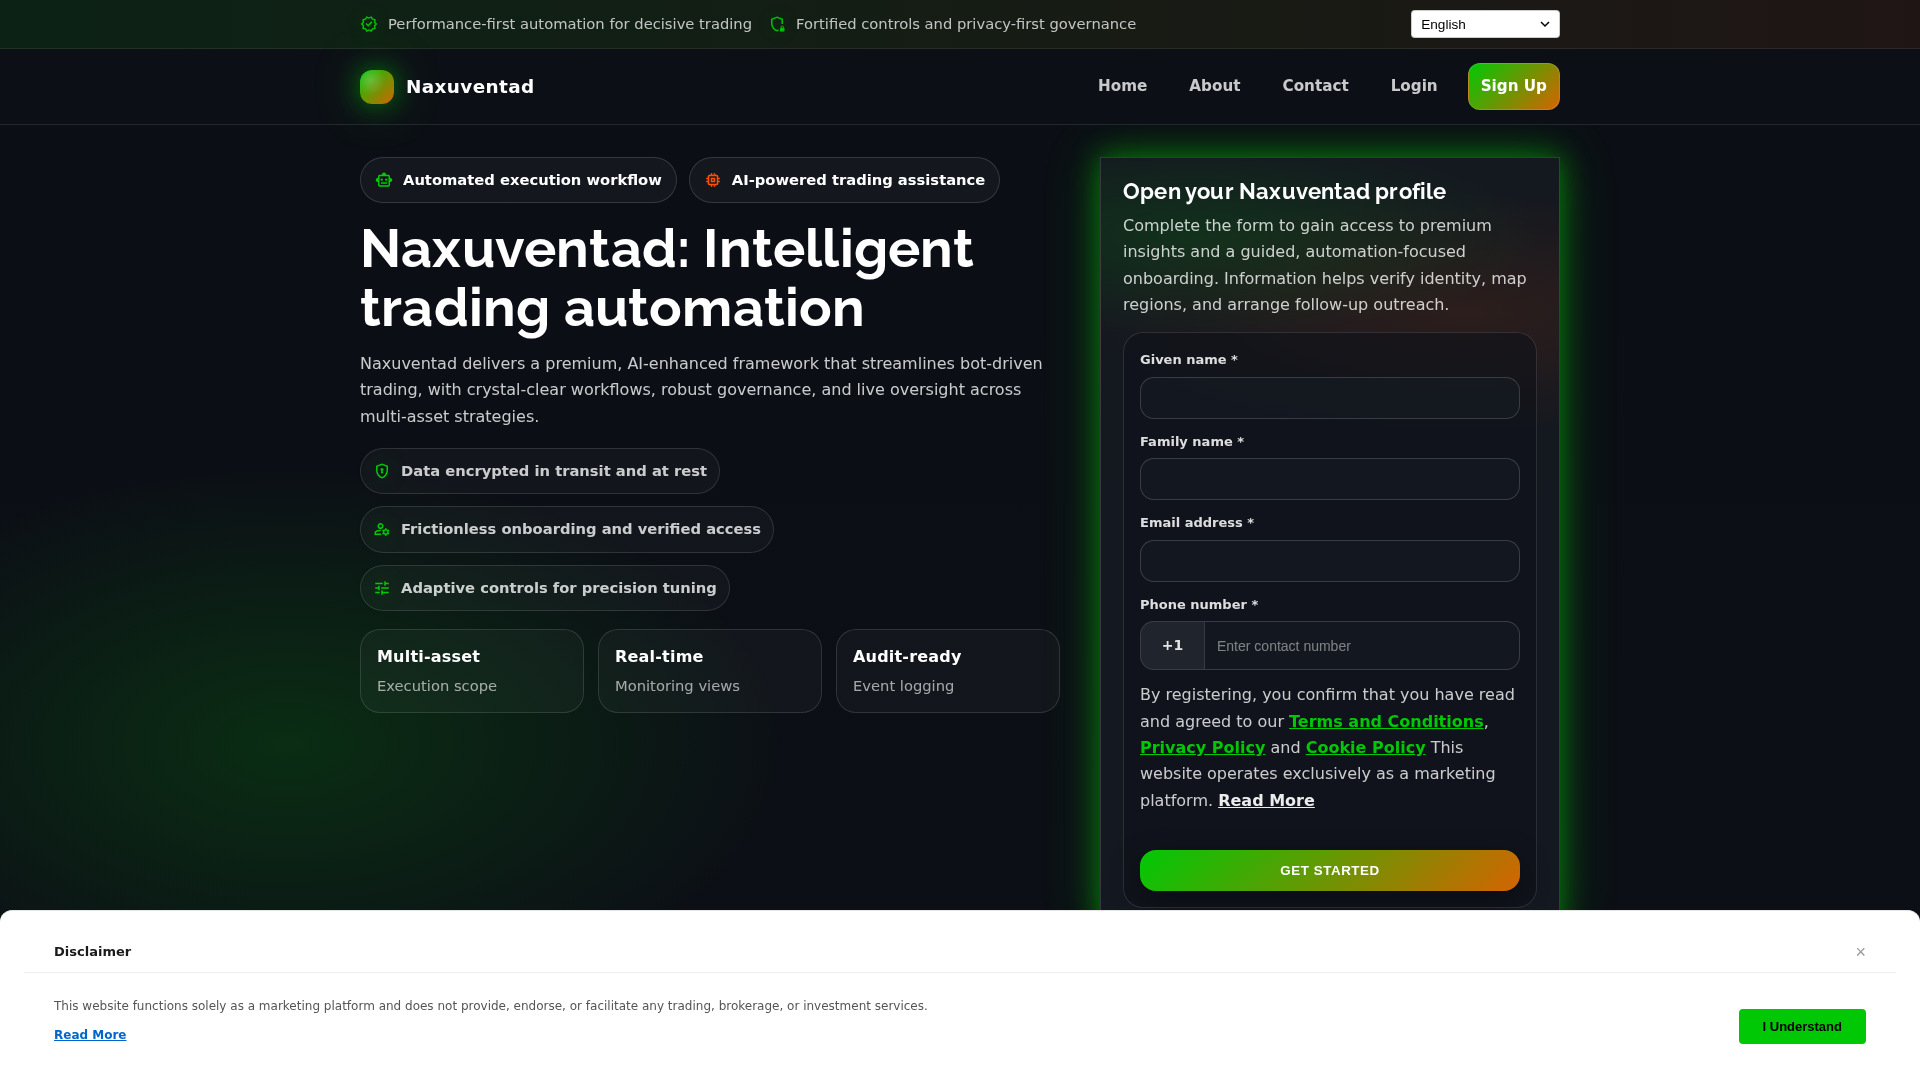Focus the Given name field
The image size is (1920, 1080).
(1330, 398)
